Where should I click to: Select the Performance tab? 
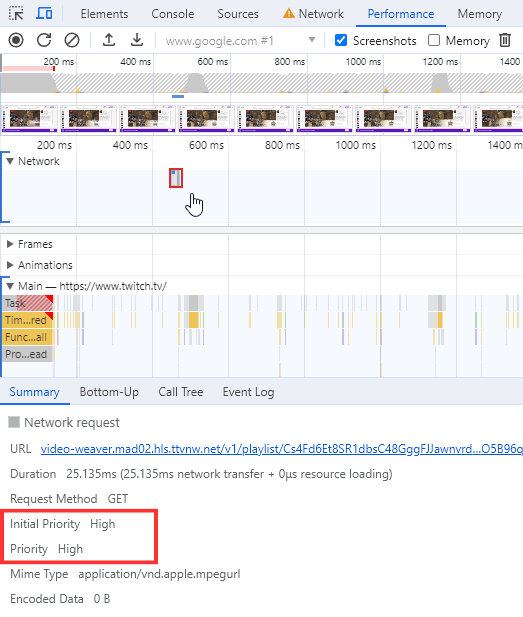pyautogui.click(x=401, y=14)
